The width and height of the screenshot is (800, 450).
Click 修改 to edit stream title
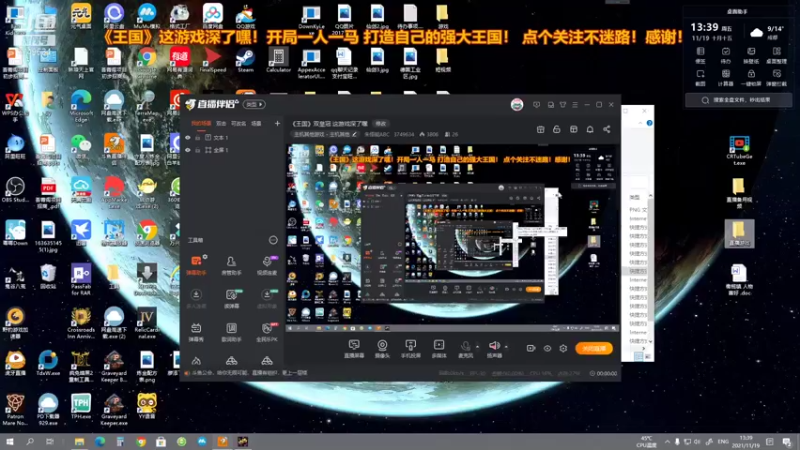[381, 123]
